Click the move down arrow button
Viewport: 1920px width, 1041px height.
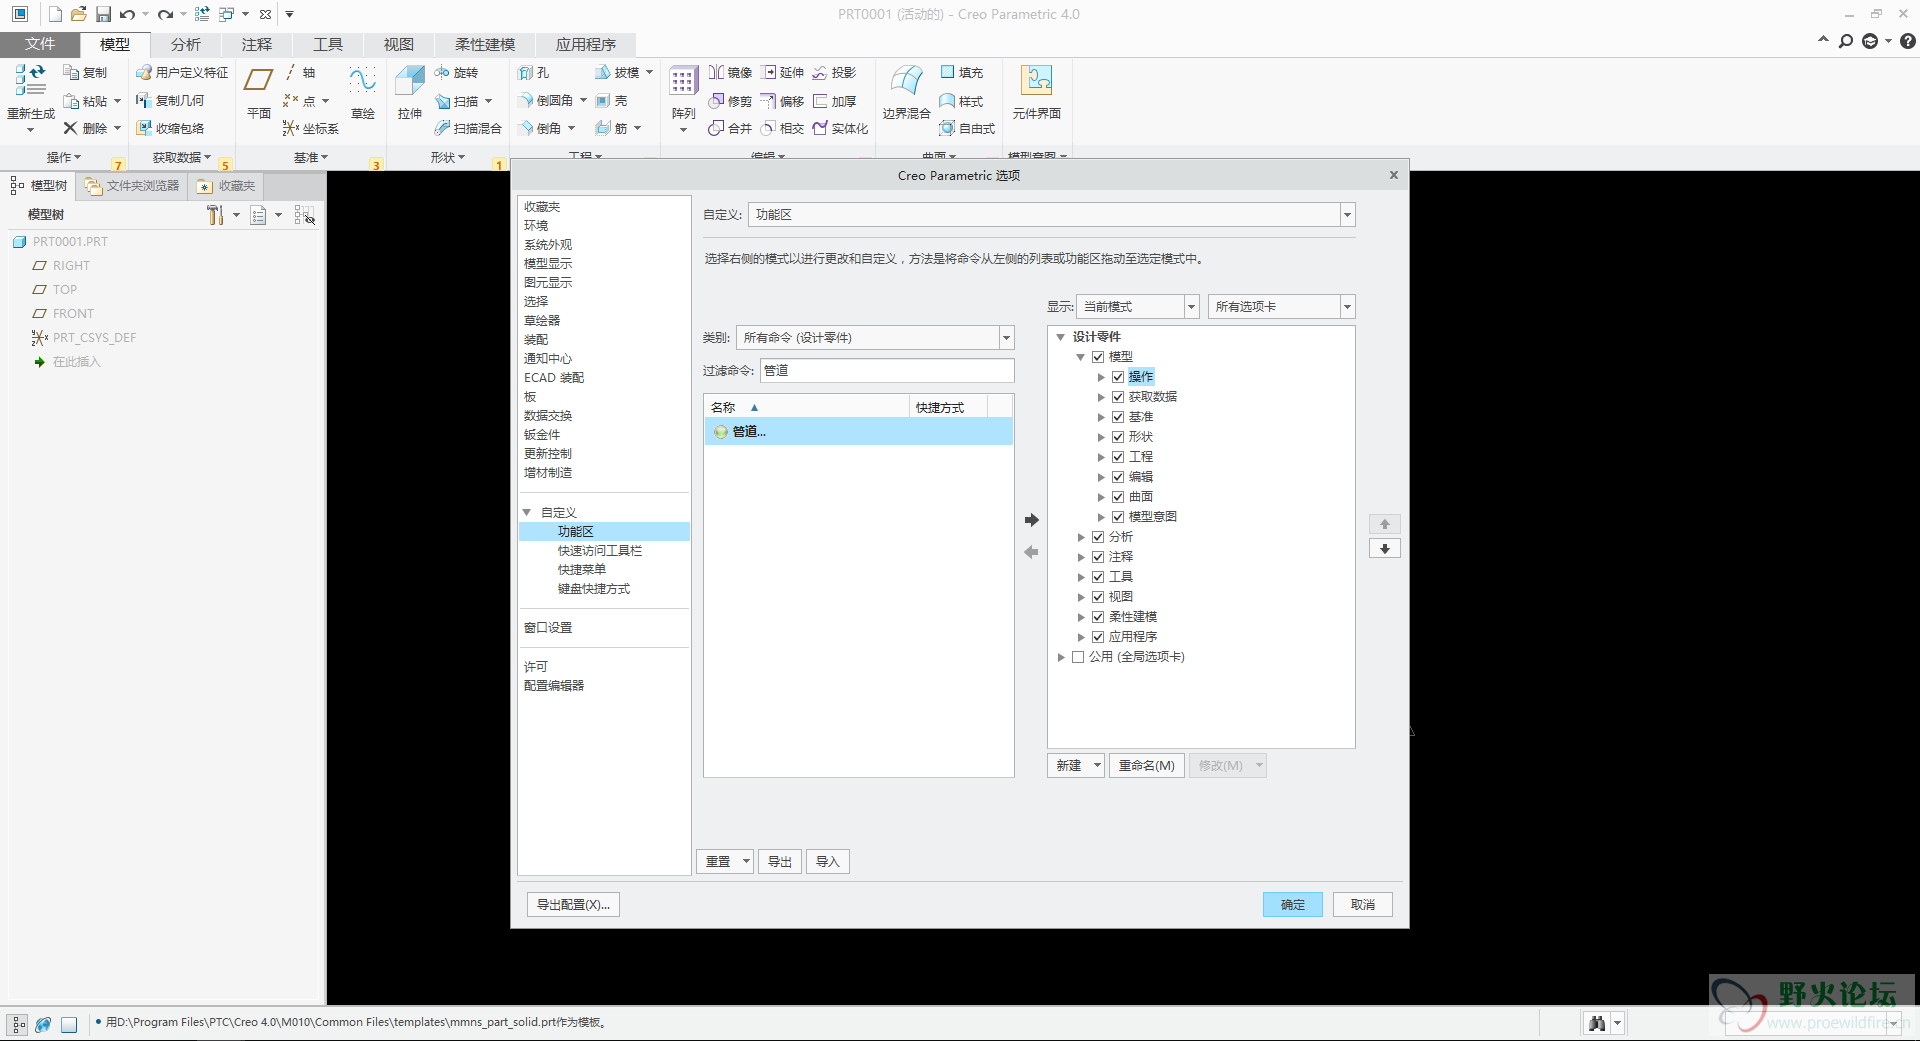coord(1384,549)
